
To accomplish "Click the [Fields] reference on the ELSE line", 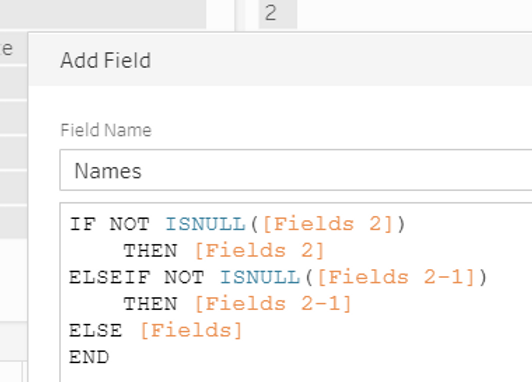I will [191, 330].
